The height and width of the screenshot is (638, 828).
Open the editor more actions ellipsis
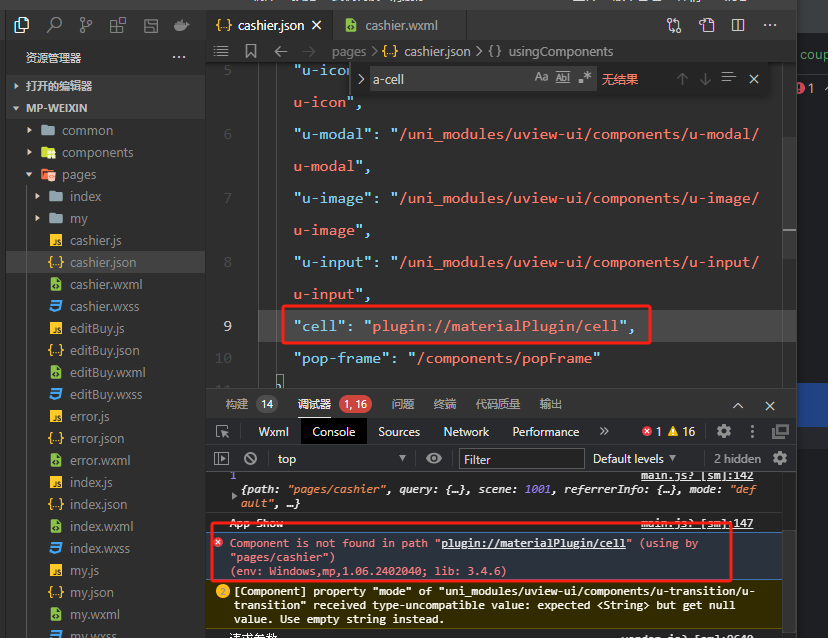[770, 25]
